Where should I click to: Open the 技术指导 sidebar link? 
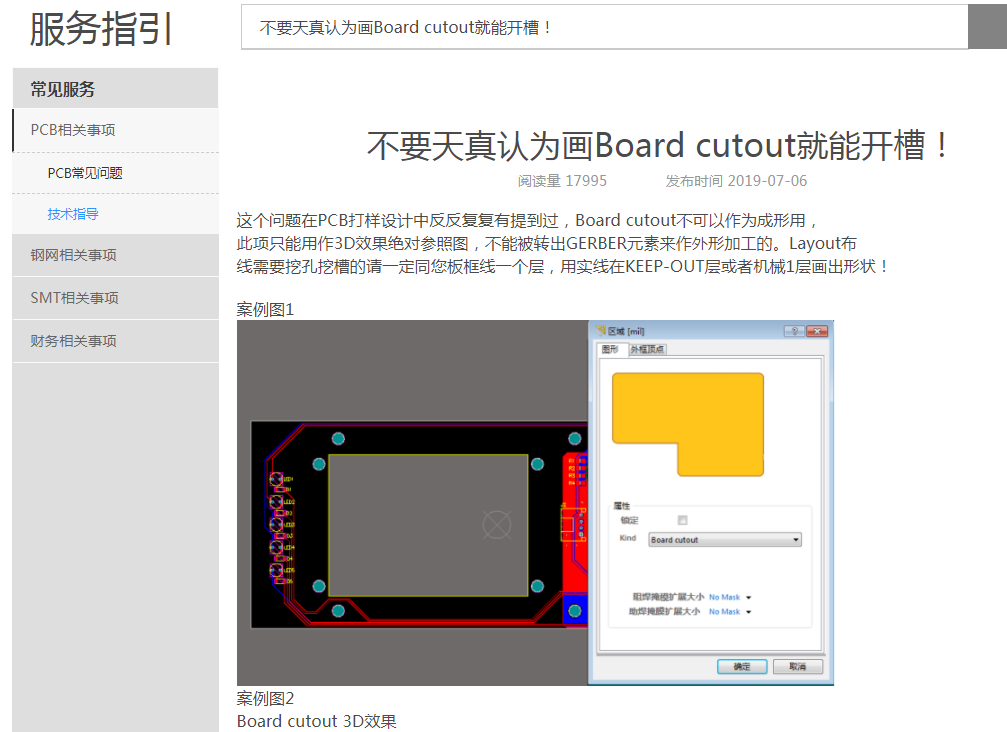coord(73,214)
